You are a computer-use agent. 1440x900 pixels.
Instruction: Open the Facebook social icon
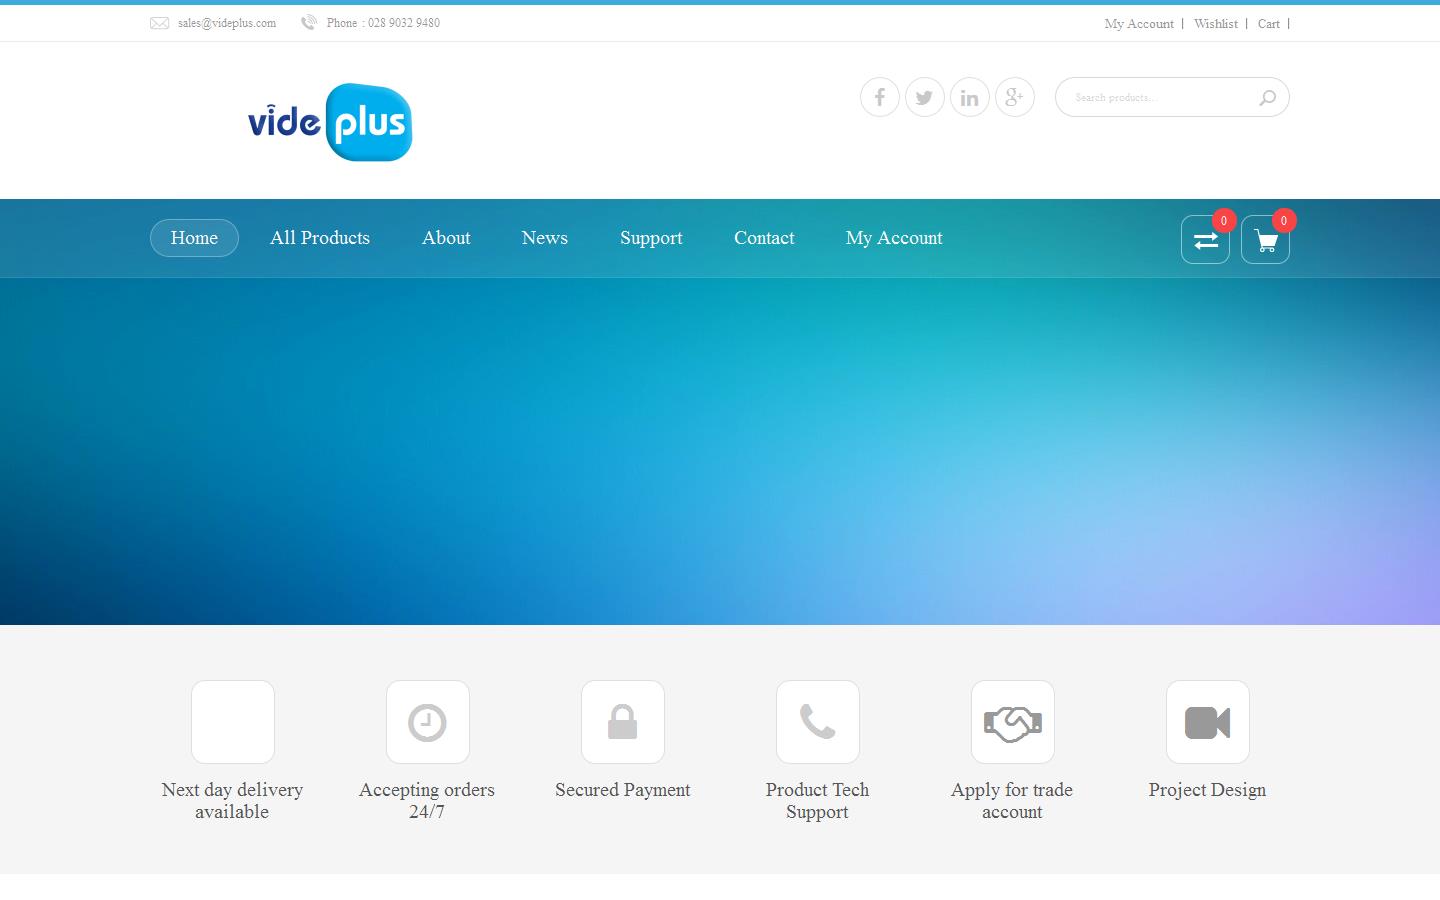(879, 97)
